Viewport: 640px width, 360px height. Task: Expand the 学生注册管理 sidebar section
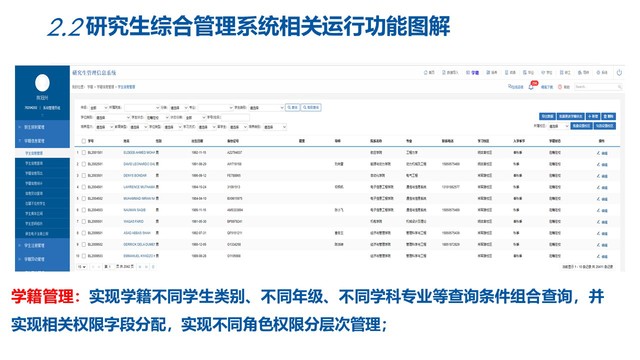coord(42,245)
